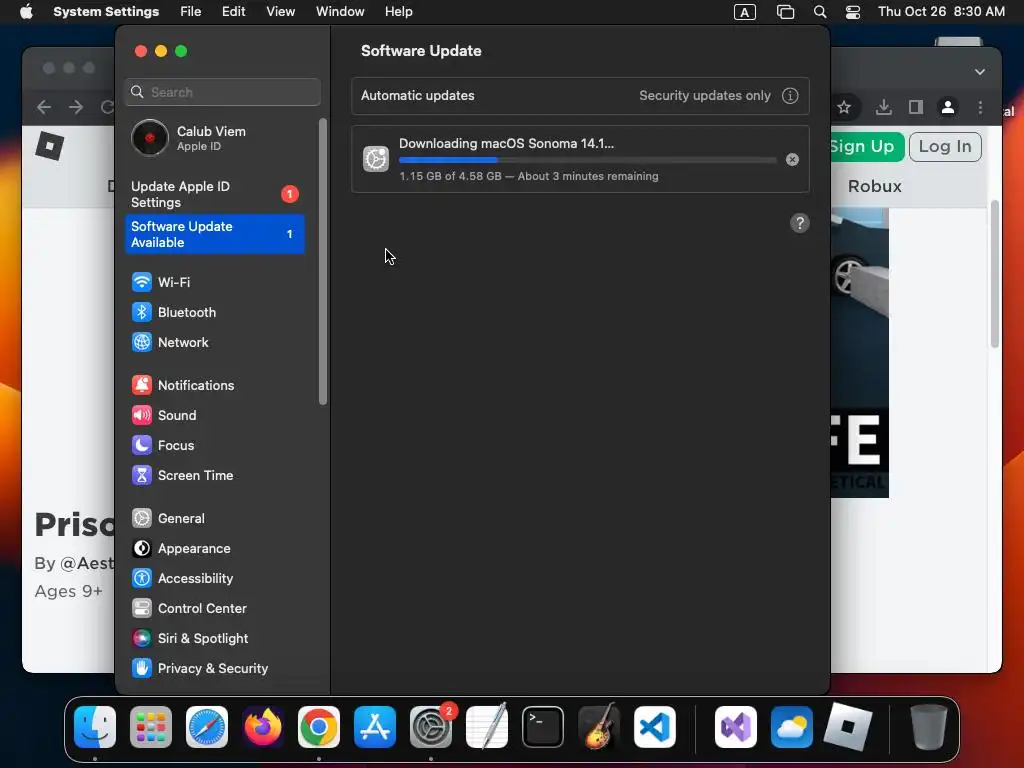Open Terminal from the Dock
This screenshot has width=1024, height=768.
(543, 727)
